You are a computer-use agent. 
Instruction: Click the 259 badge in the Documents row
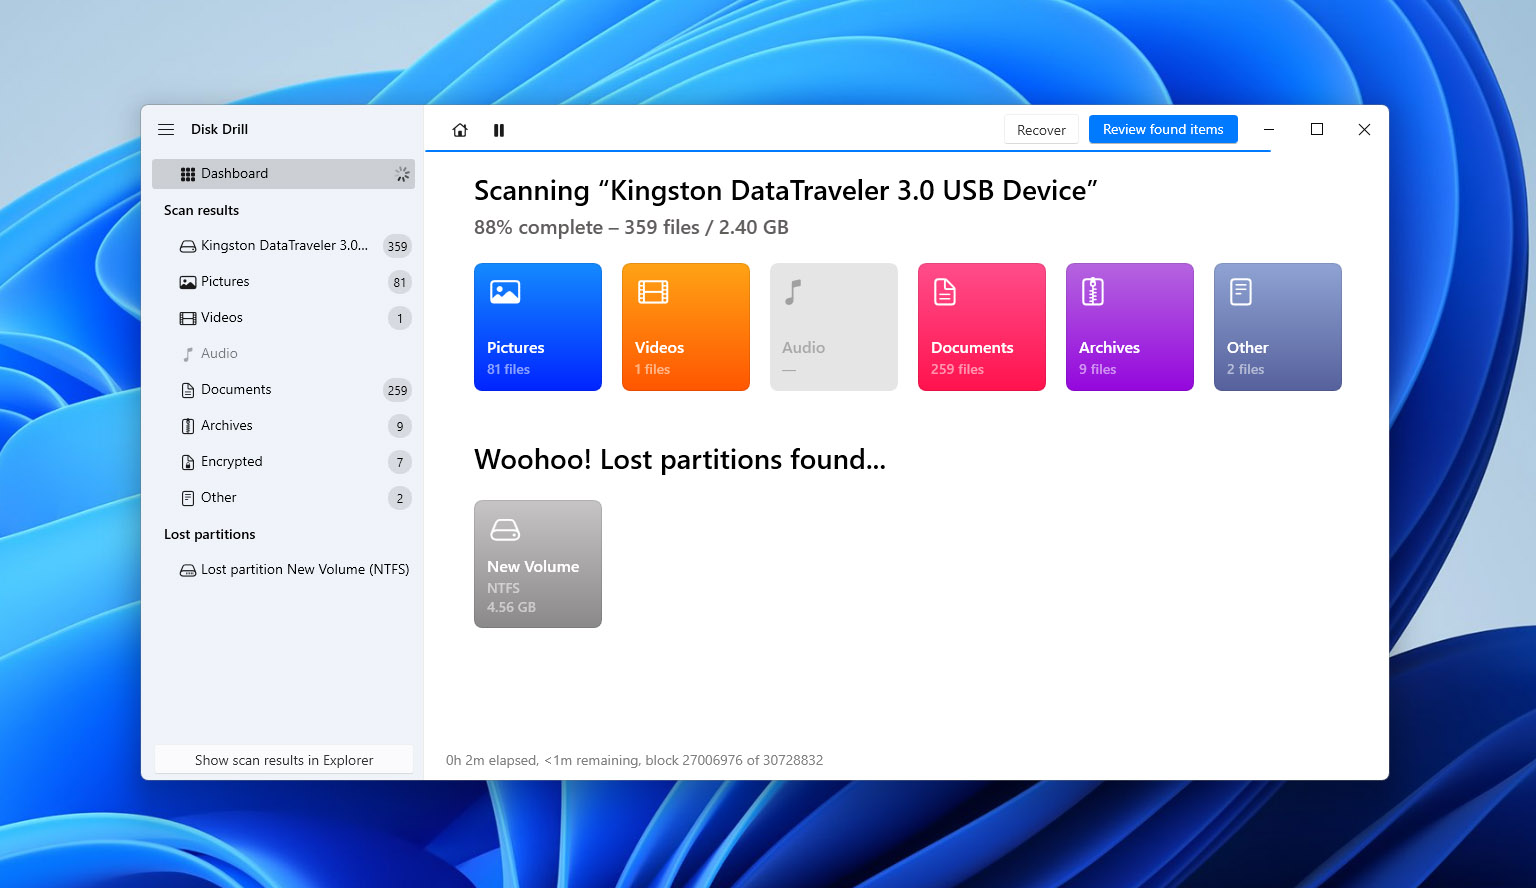pos(397,390)
